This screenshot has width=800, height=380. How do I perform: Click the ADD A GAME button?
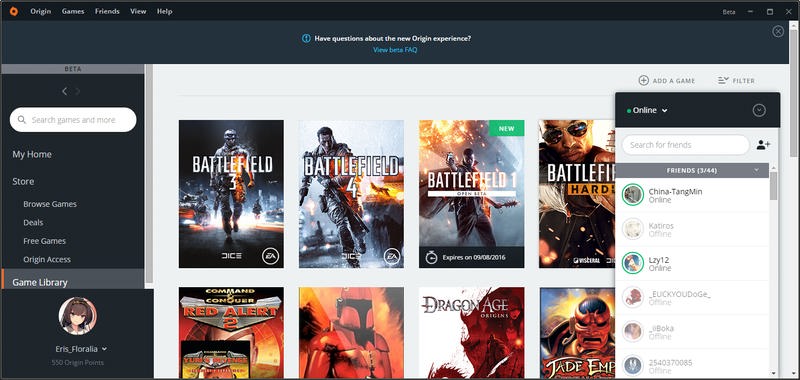667,81
